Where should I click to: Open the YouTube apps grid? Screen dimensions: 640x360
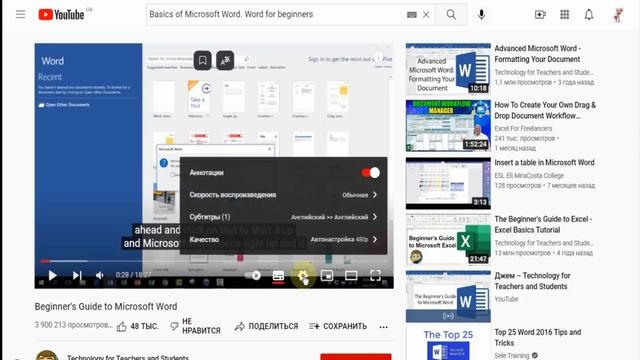point(564,15)
